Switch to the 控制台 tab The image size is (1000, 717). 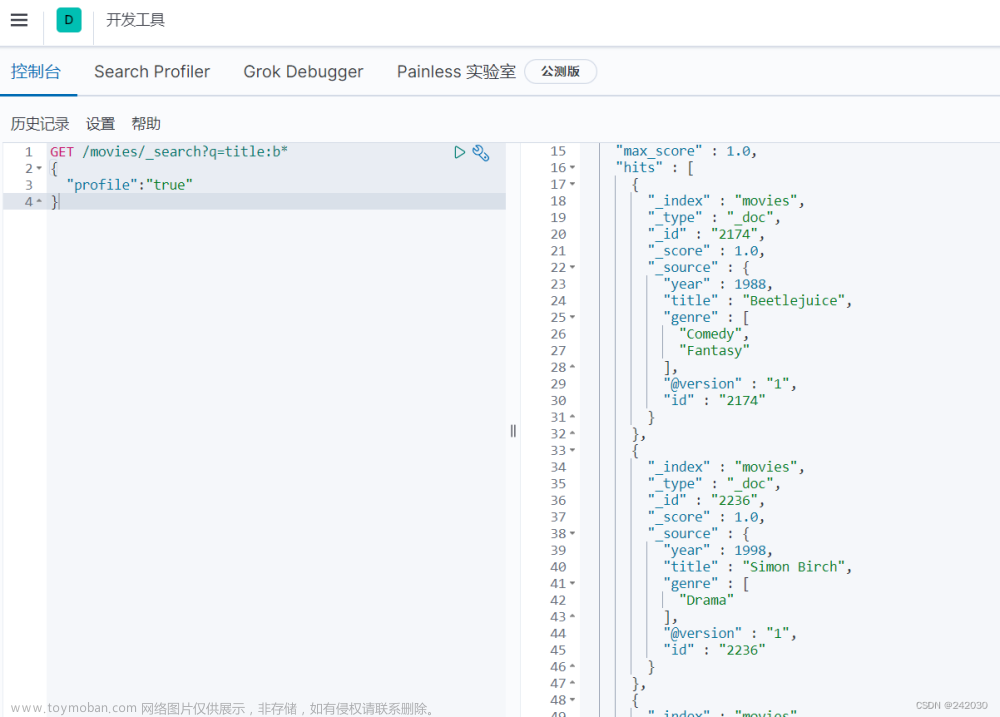tap(36, 71)
